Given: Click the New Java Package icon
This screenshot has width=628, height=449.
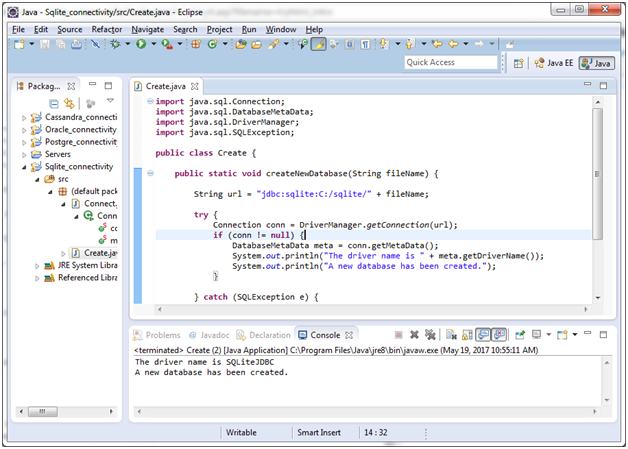Looking at the screenshot, I should [196, 44].
